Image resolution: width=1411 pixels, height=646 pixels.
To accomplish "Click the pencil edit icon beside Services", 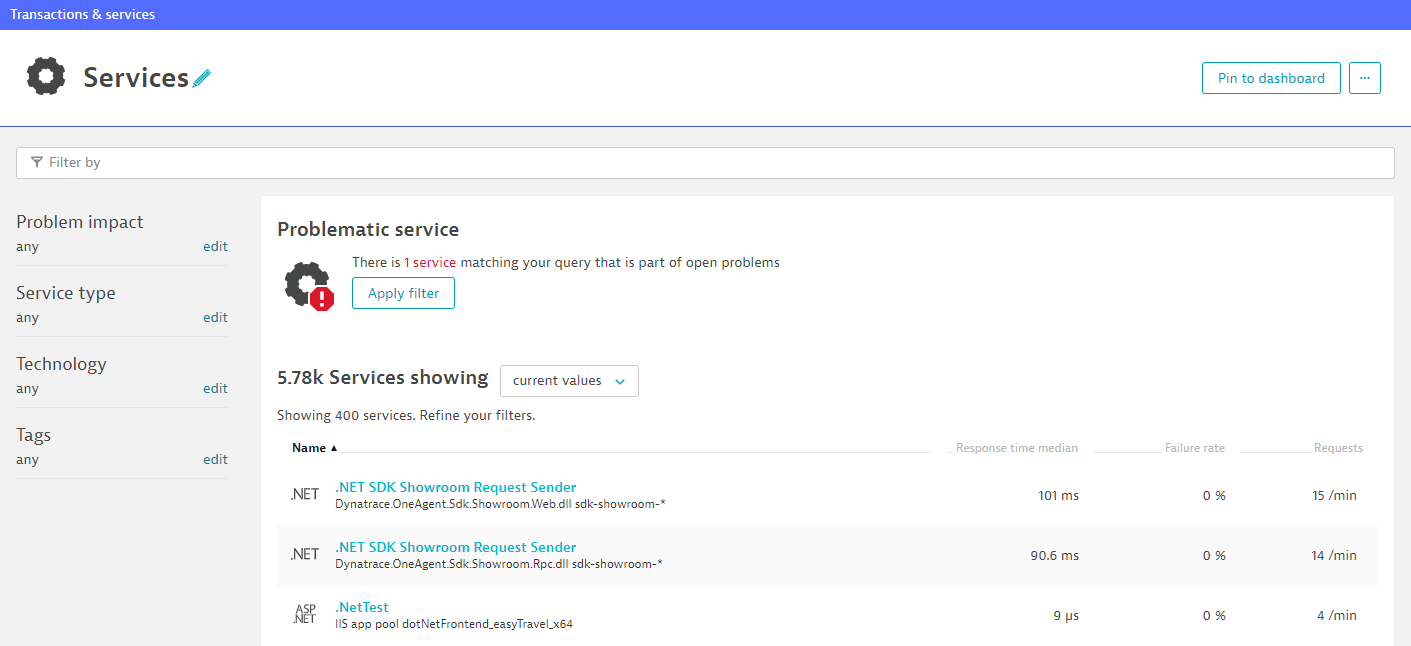I will (x=202, y=78).
